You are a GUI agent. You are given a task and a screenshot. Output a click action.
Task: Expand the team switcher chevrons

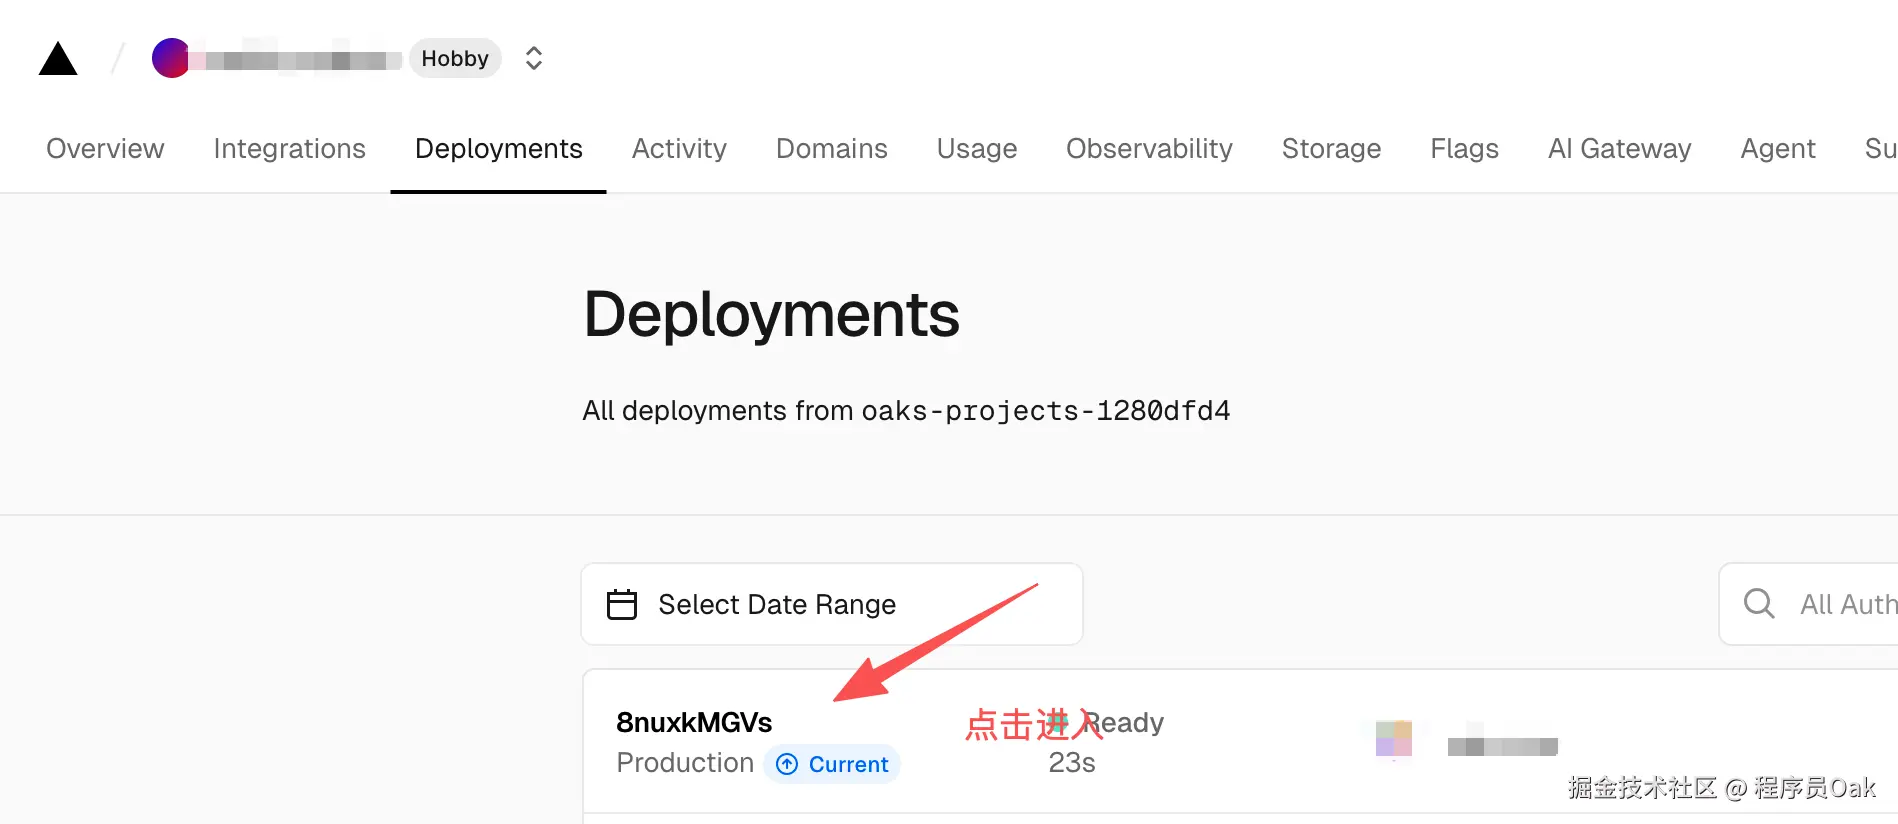pyautogui.click(x=534, y=58)
